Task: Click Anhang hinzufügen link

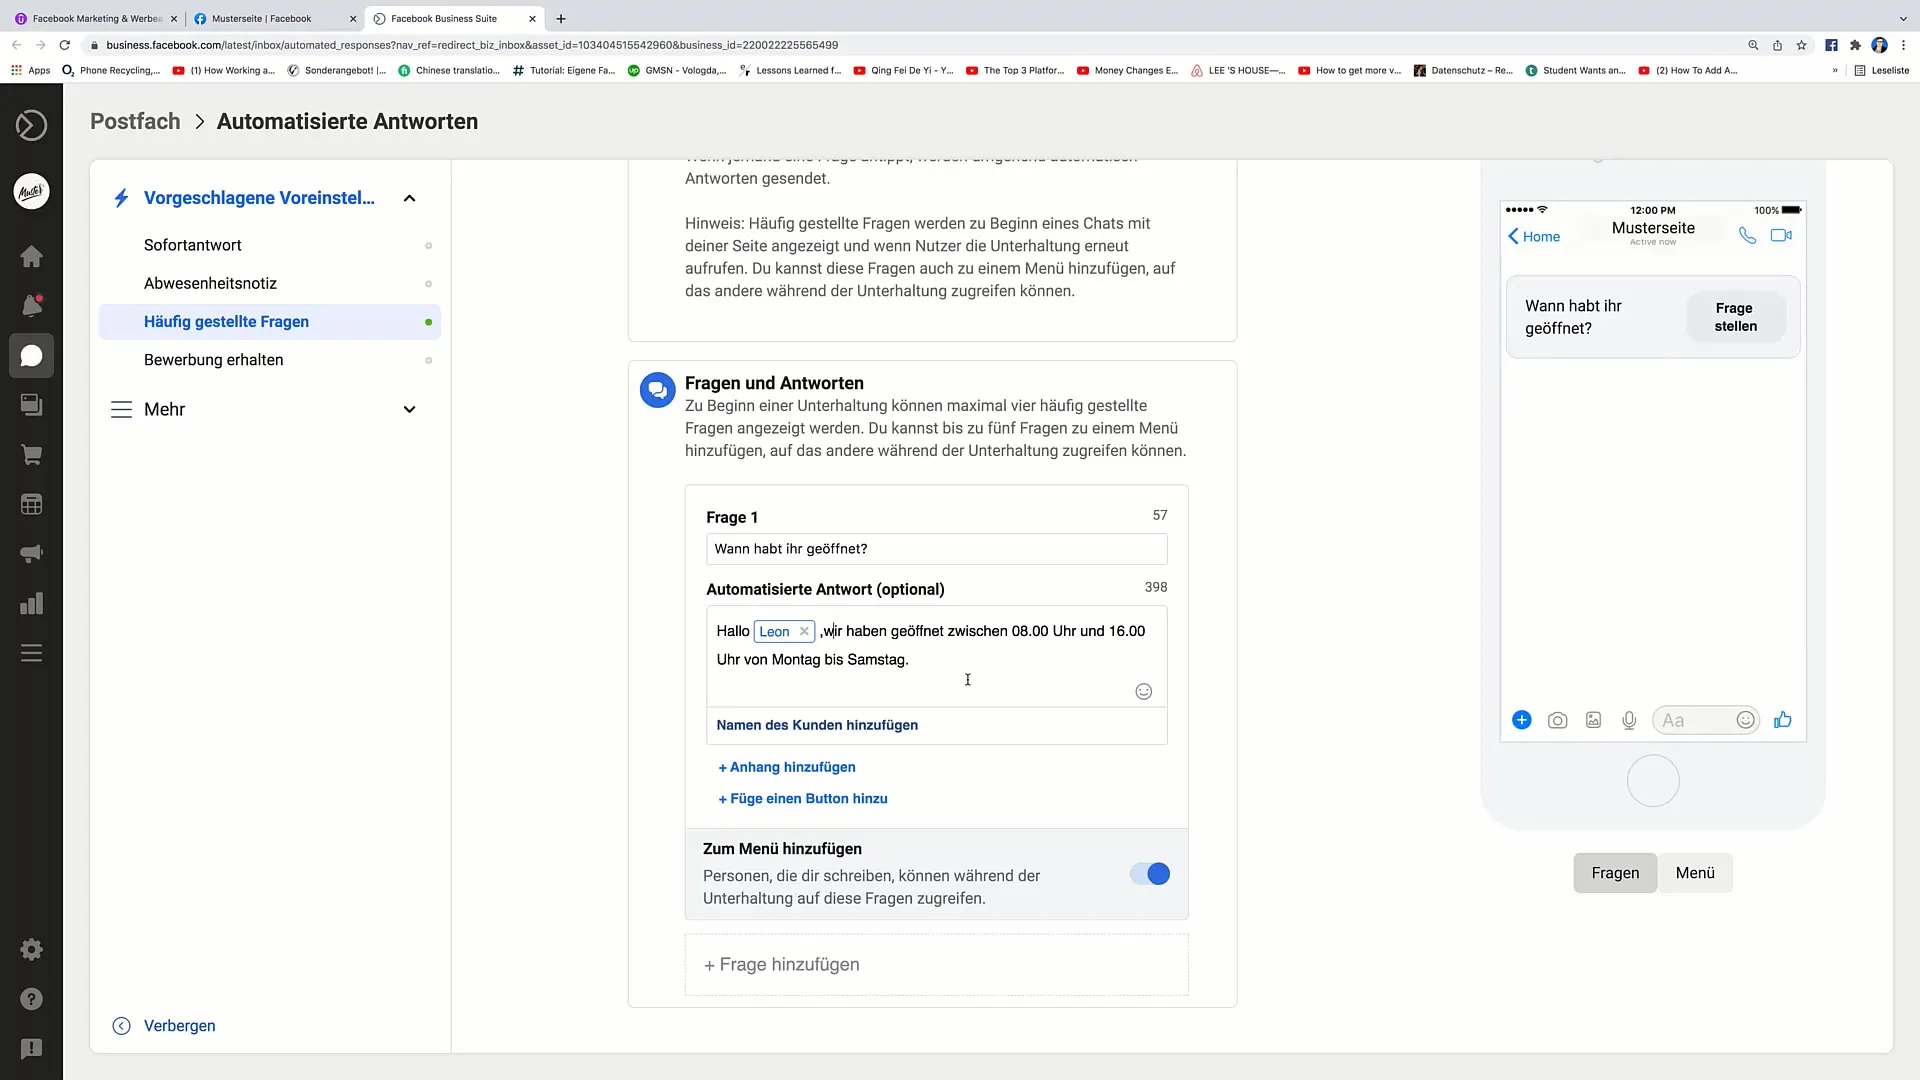Action: (x=786, y=766)
